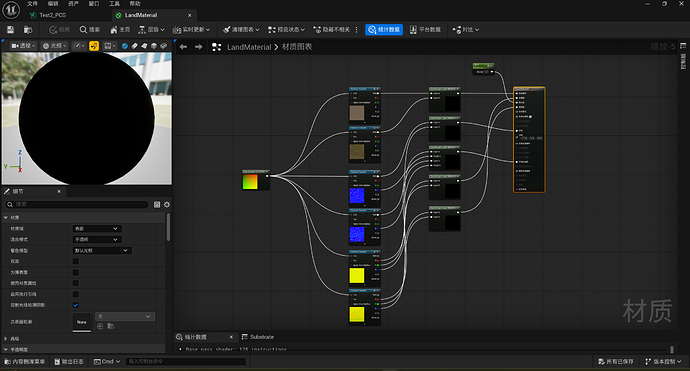Select the custom preview mesh icon
Viewport: 690px width, 371px height.
(164, 46)
